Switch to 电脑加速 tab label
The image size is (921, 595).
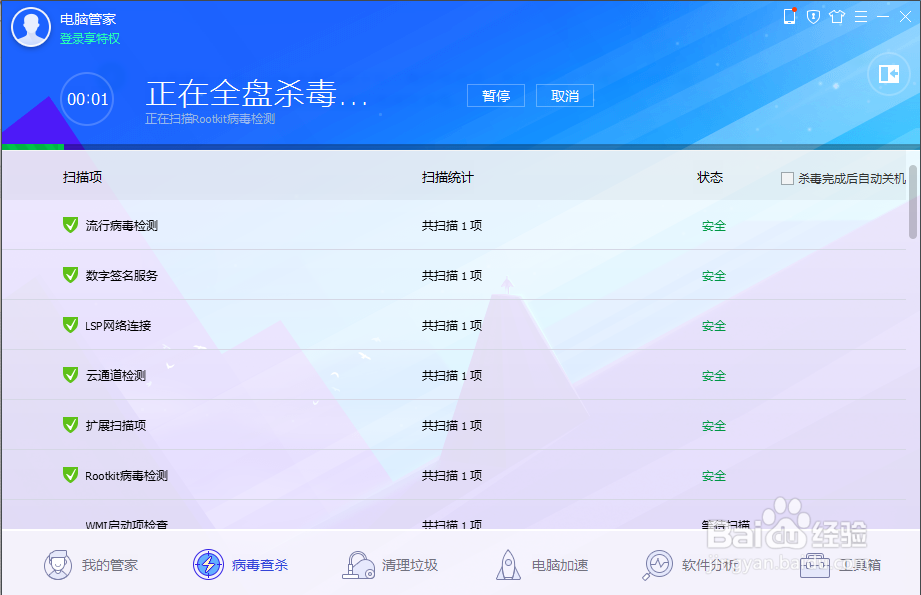click(560, 565)
